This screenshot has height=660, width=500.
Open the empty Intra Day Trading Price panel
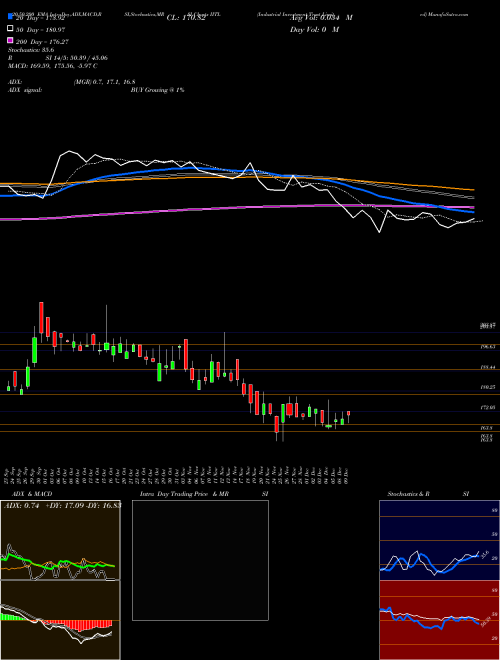coord(200,560)
